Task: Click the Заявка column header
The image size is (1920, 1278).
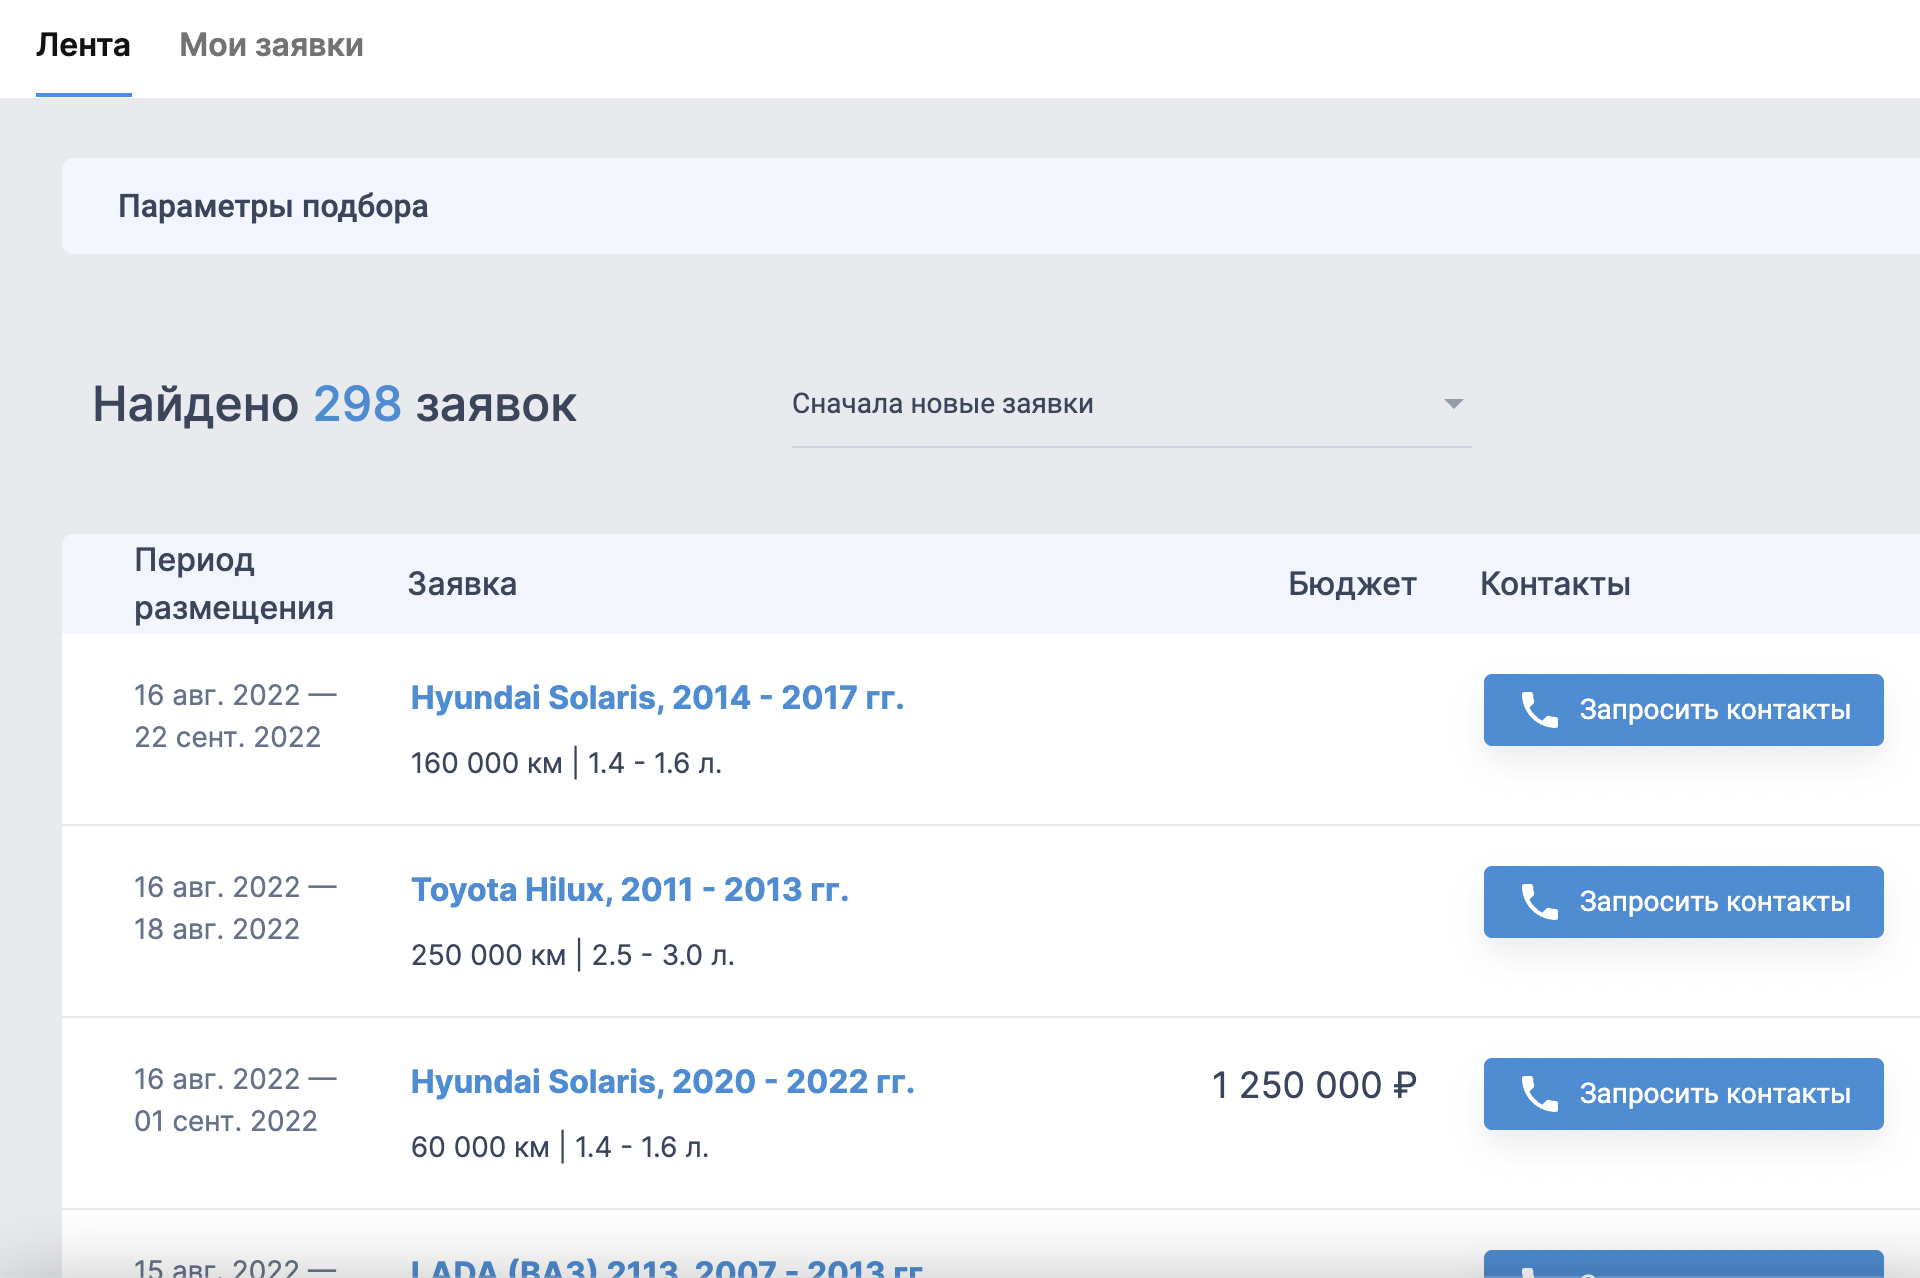Action: tap(462, 584)
